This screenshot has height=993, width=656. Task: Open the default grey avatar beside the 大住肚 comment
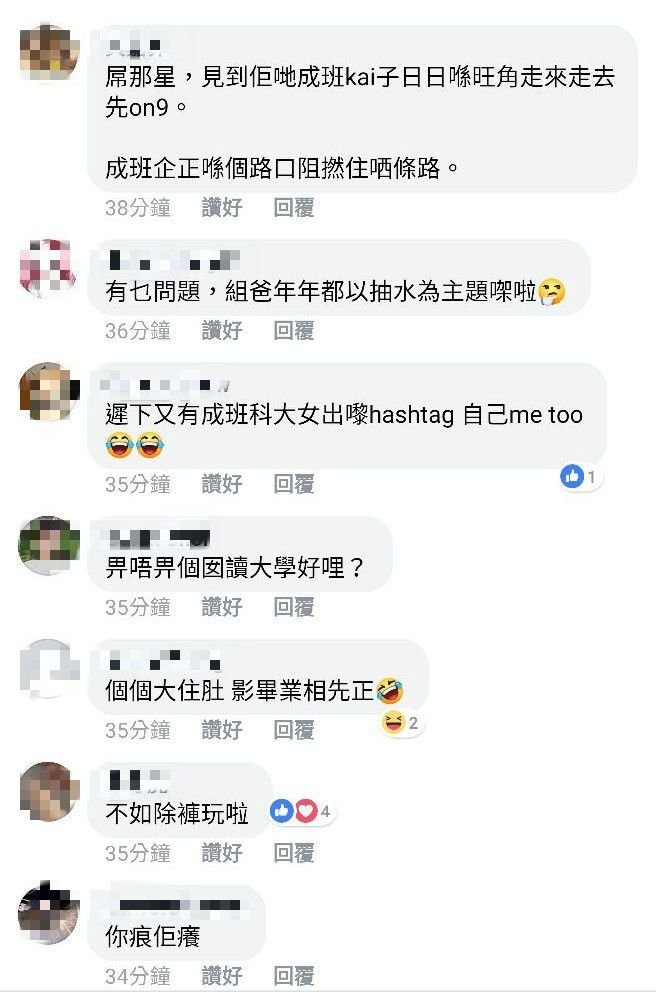click(49, 668)
